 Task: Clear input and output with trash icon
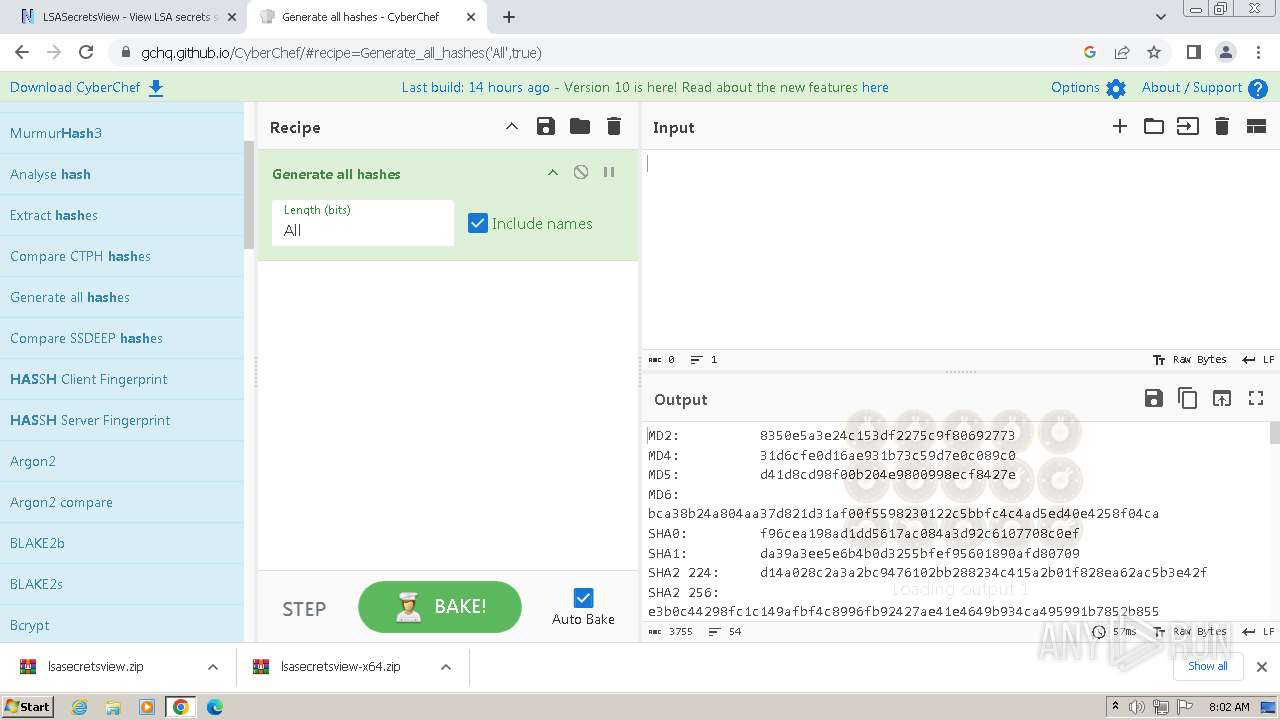click(1222, 126)
